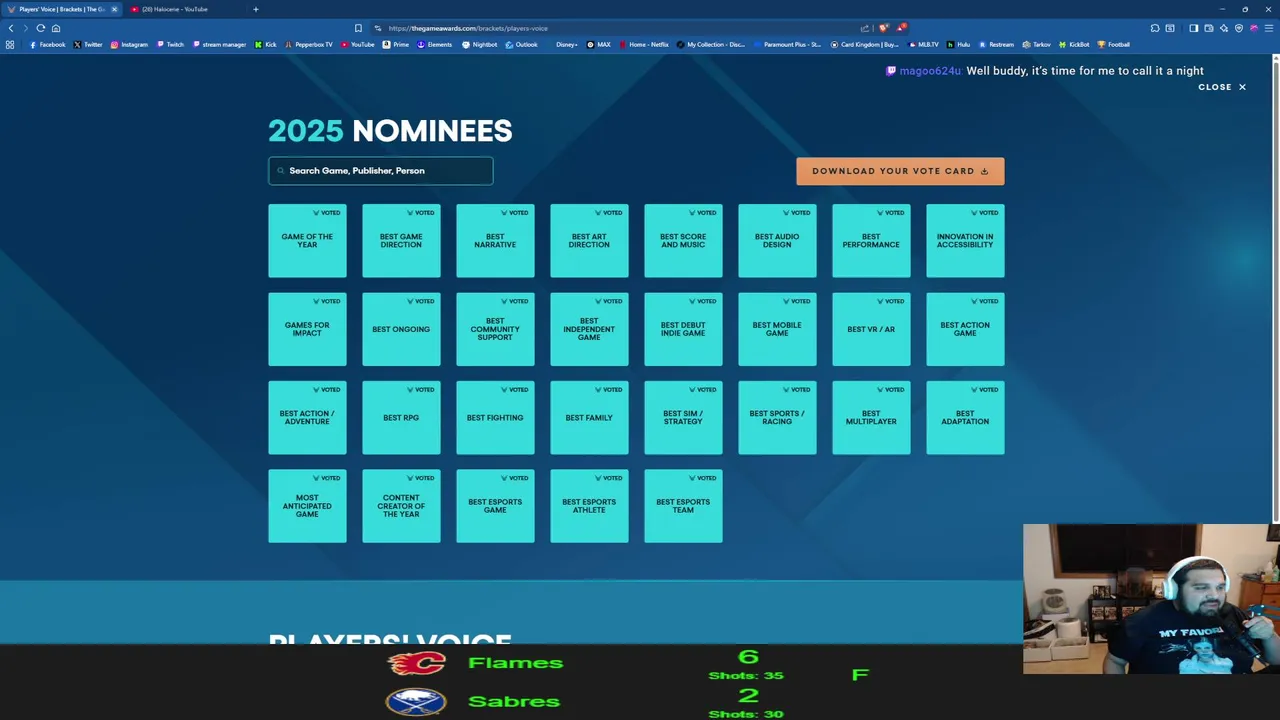Screen dimensions: 1280x720
Task: Open the Kick bookmark
Action: click(265, 44)
